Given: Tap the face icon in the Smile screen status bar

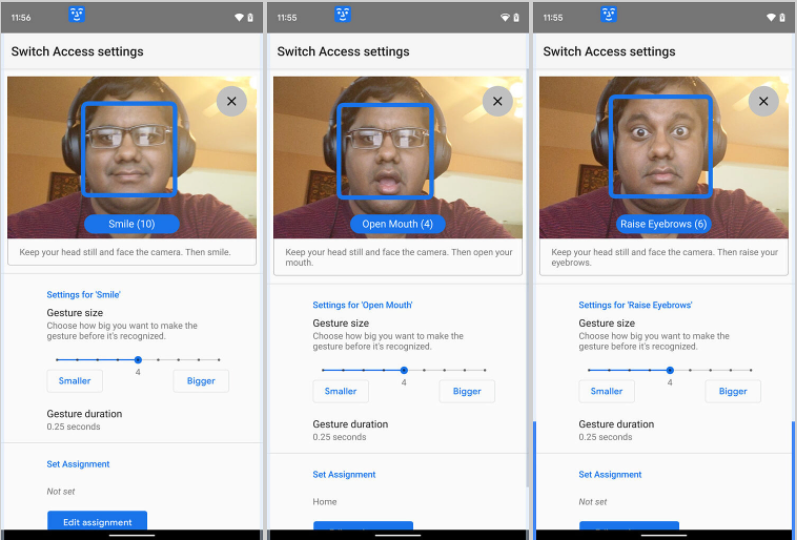Looking at the screenshot, I should 77,15.
